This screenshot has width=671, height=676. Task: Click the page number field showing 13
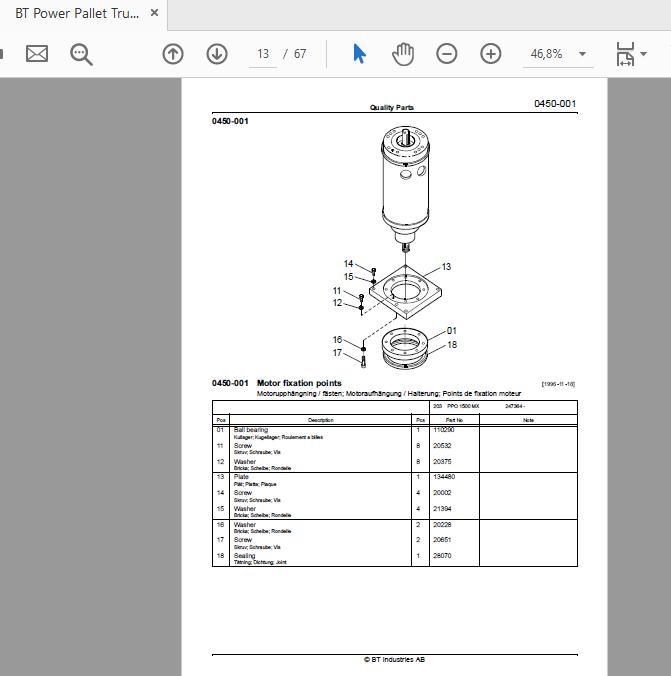(x=263, y=54)
